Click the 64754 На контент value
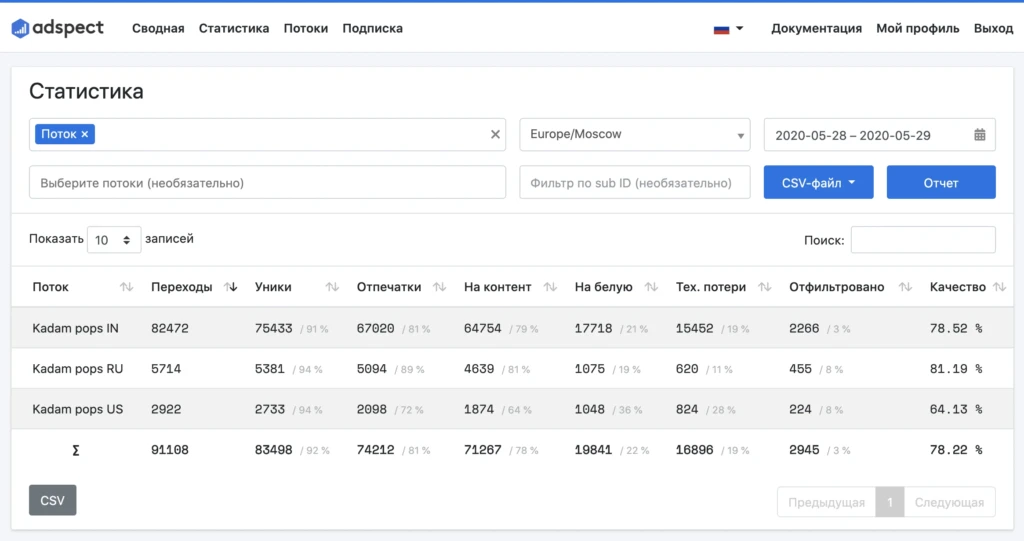1024x541 pixels. (x=483, y=328)
